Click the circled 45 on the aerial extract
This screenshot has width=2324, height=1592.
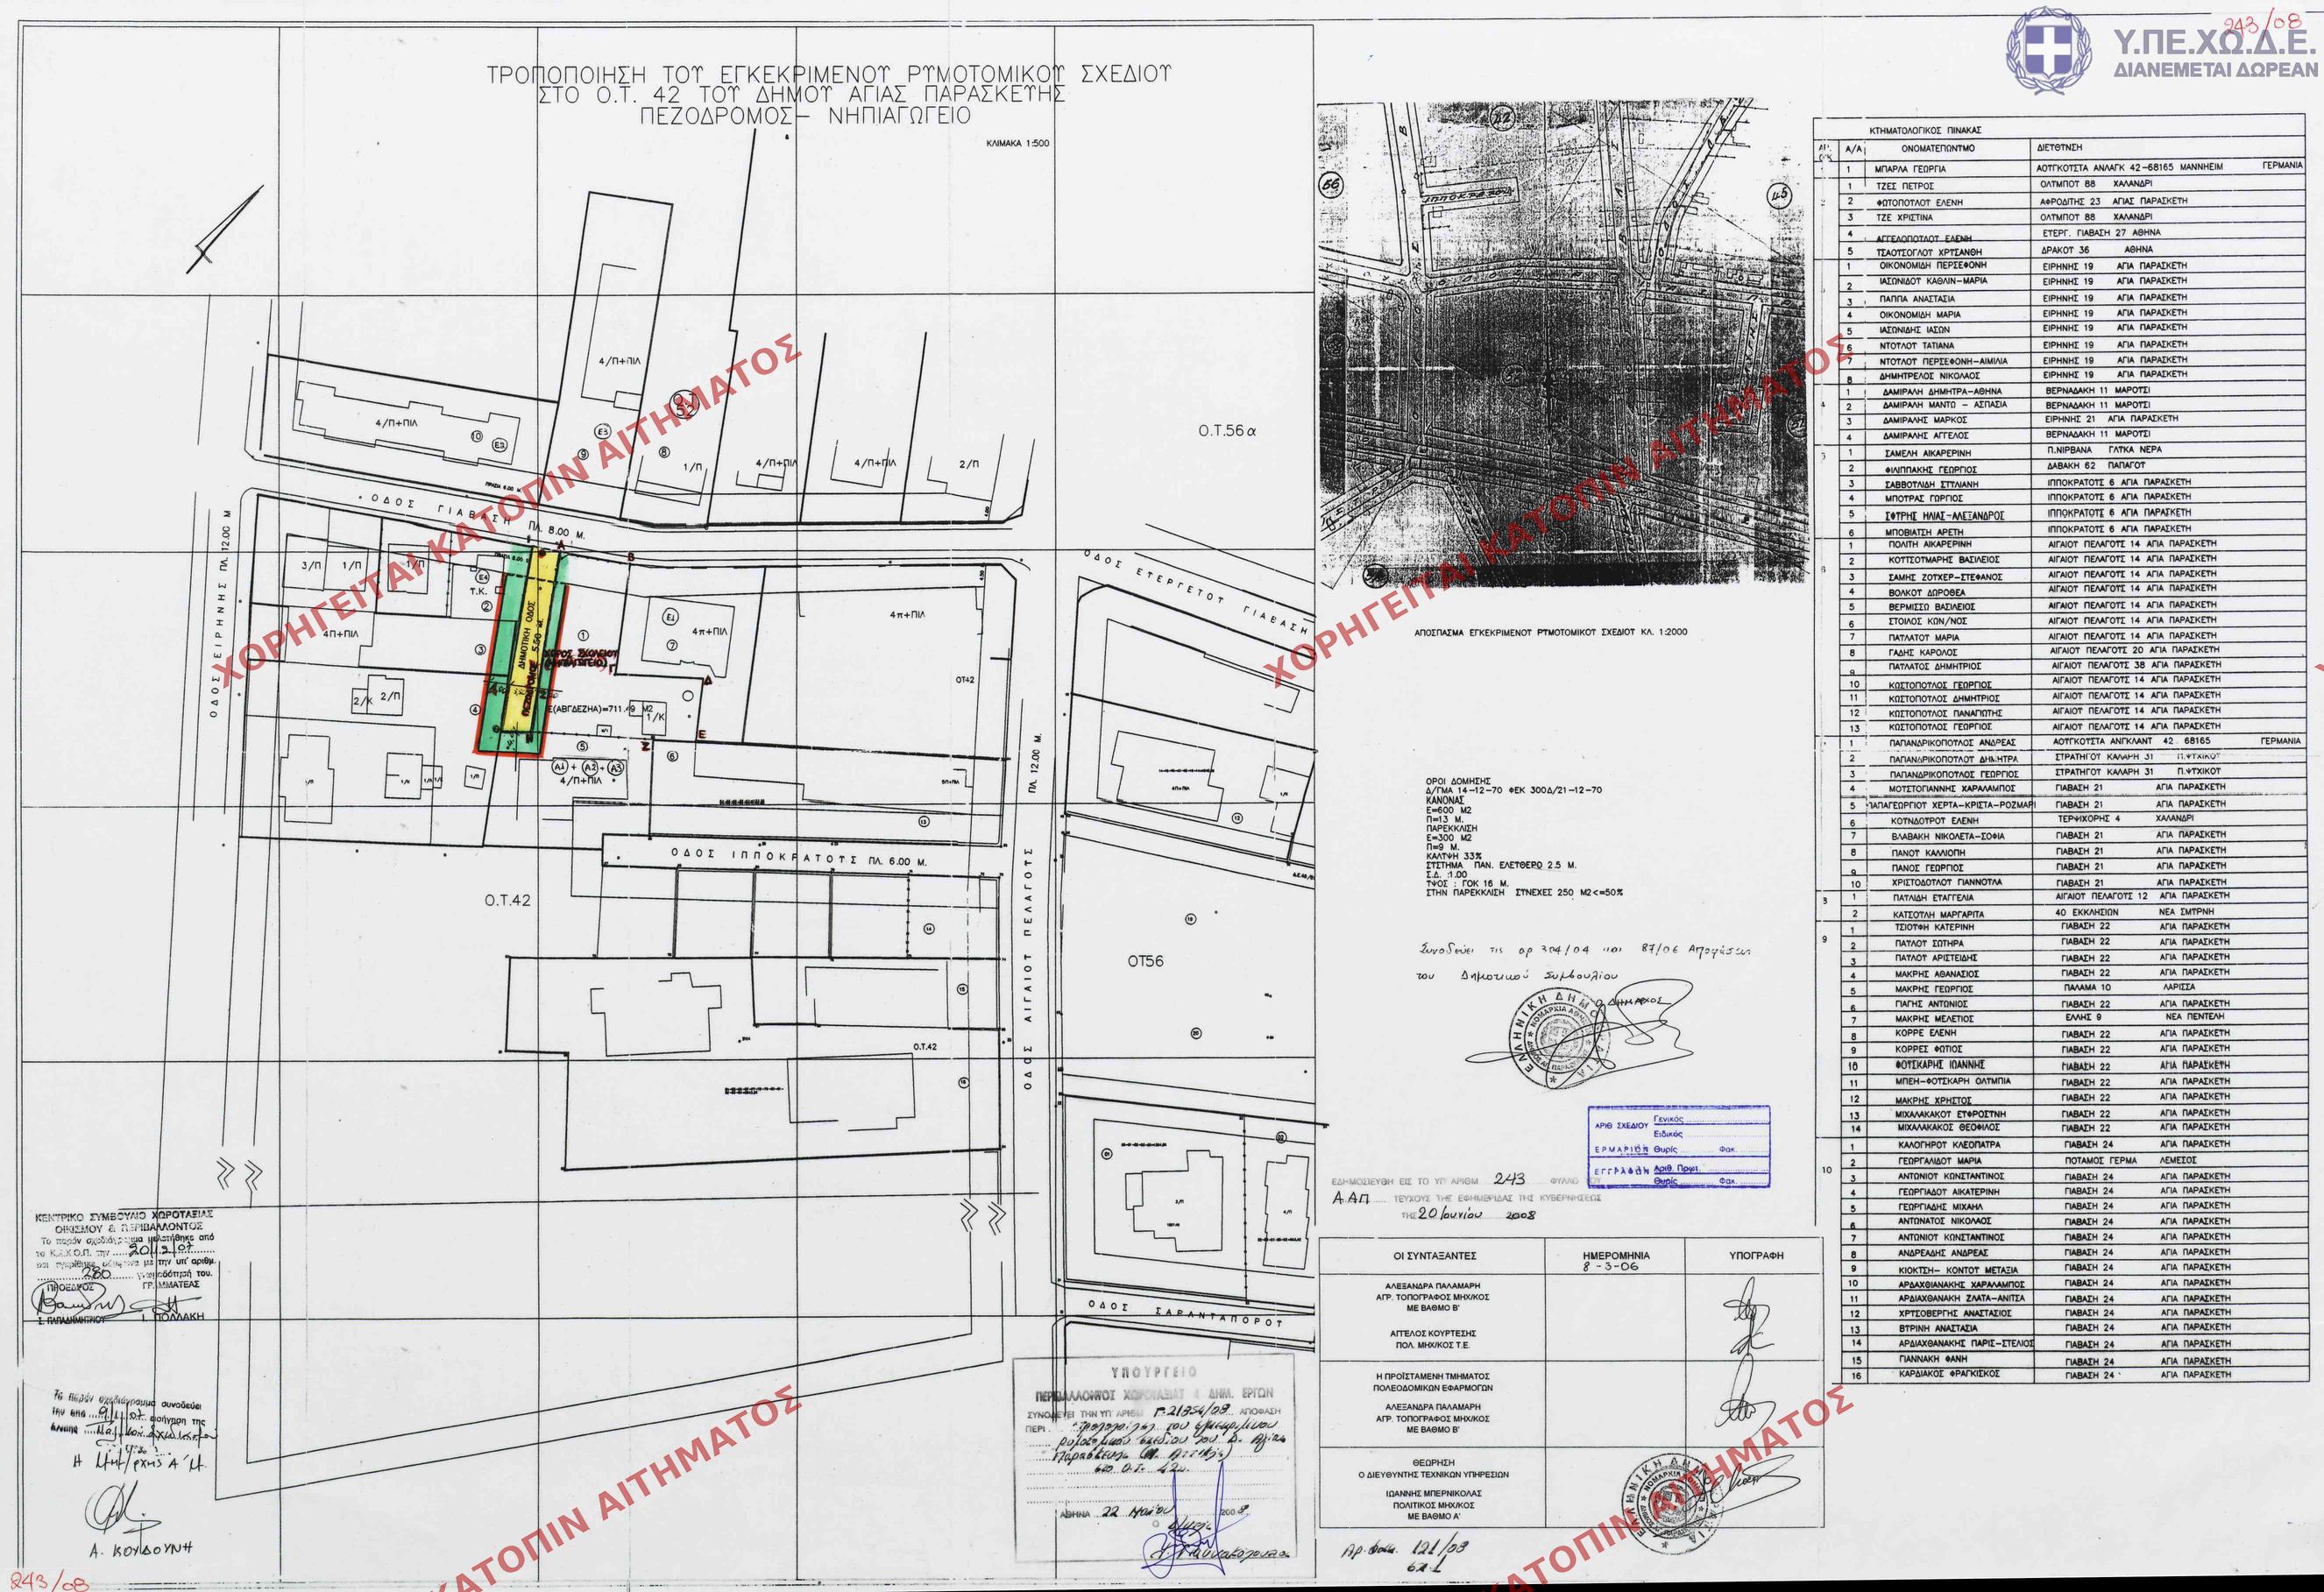coord(1778,195)
